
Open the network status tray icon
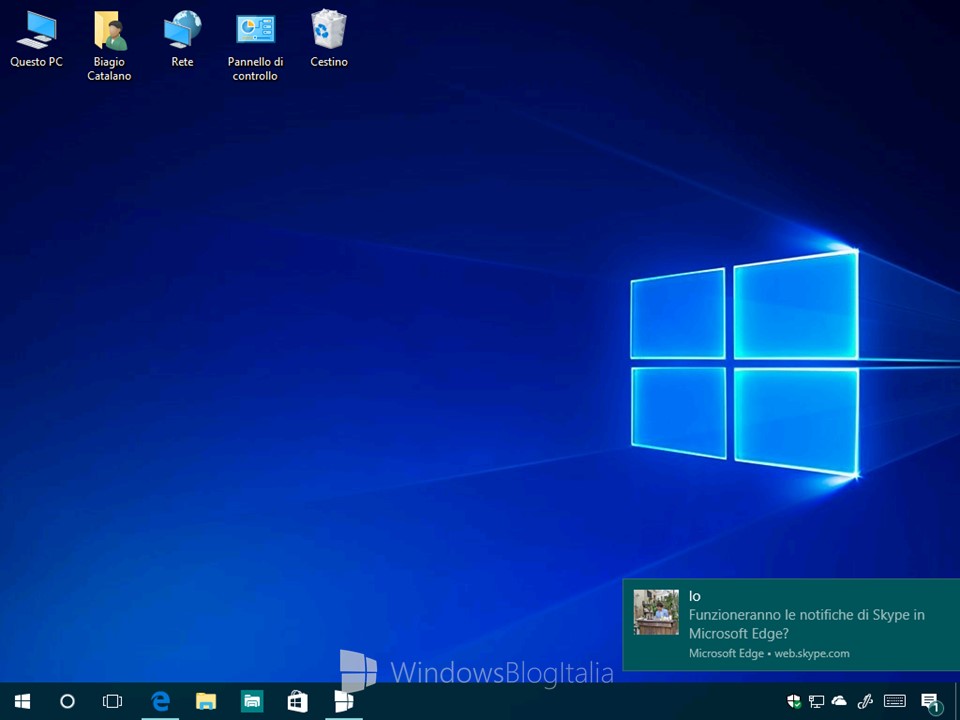(x=816, y=702)
